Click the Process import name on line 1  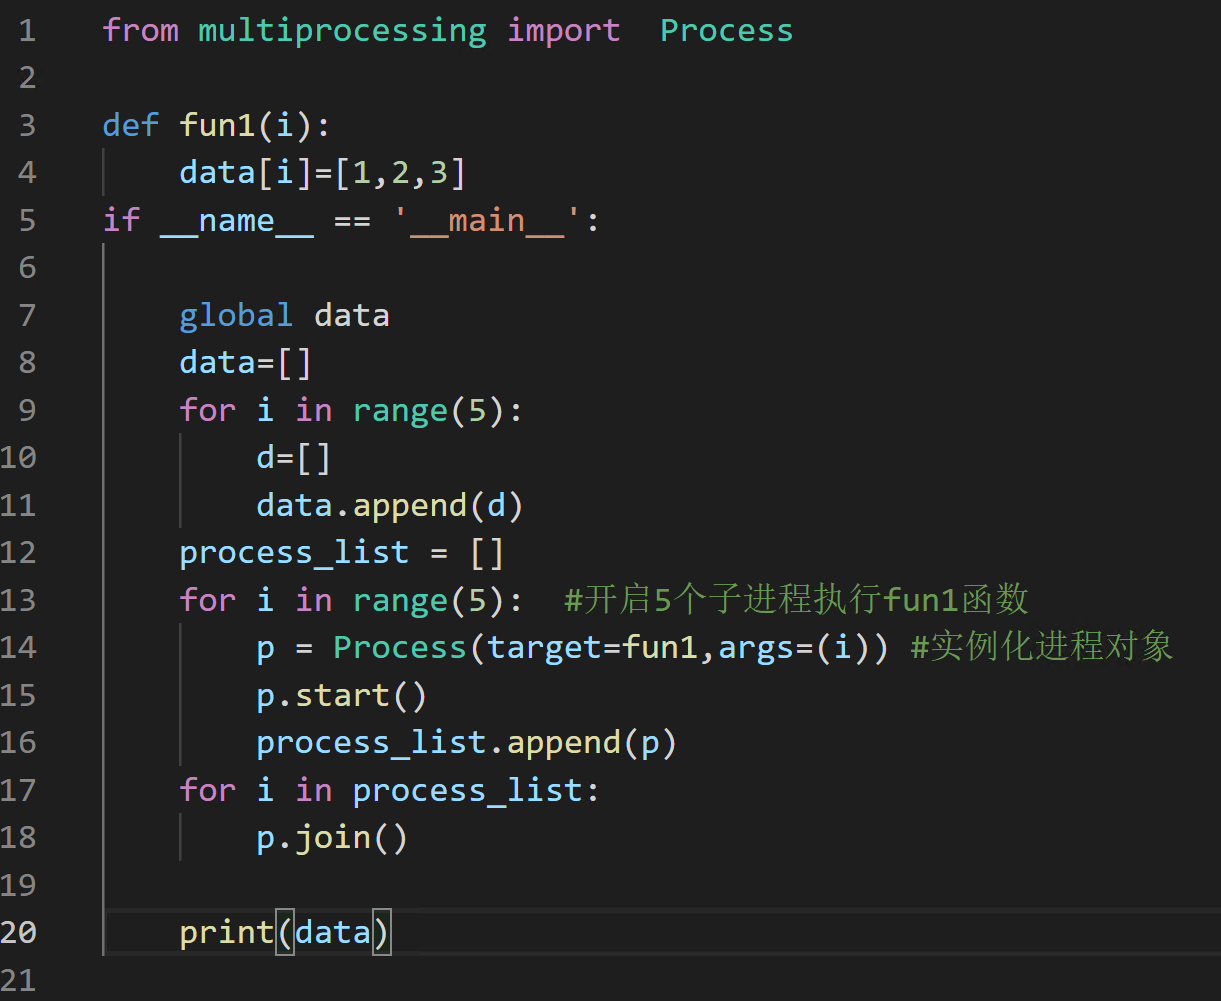(726, 30)
